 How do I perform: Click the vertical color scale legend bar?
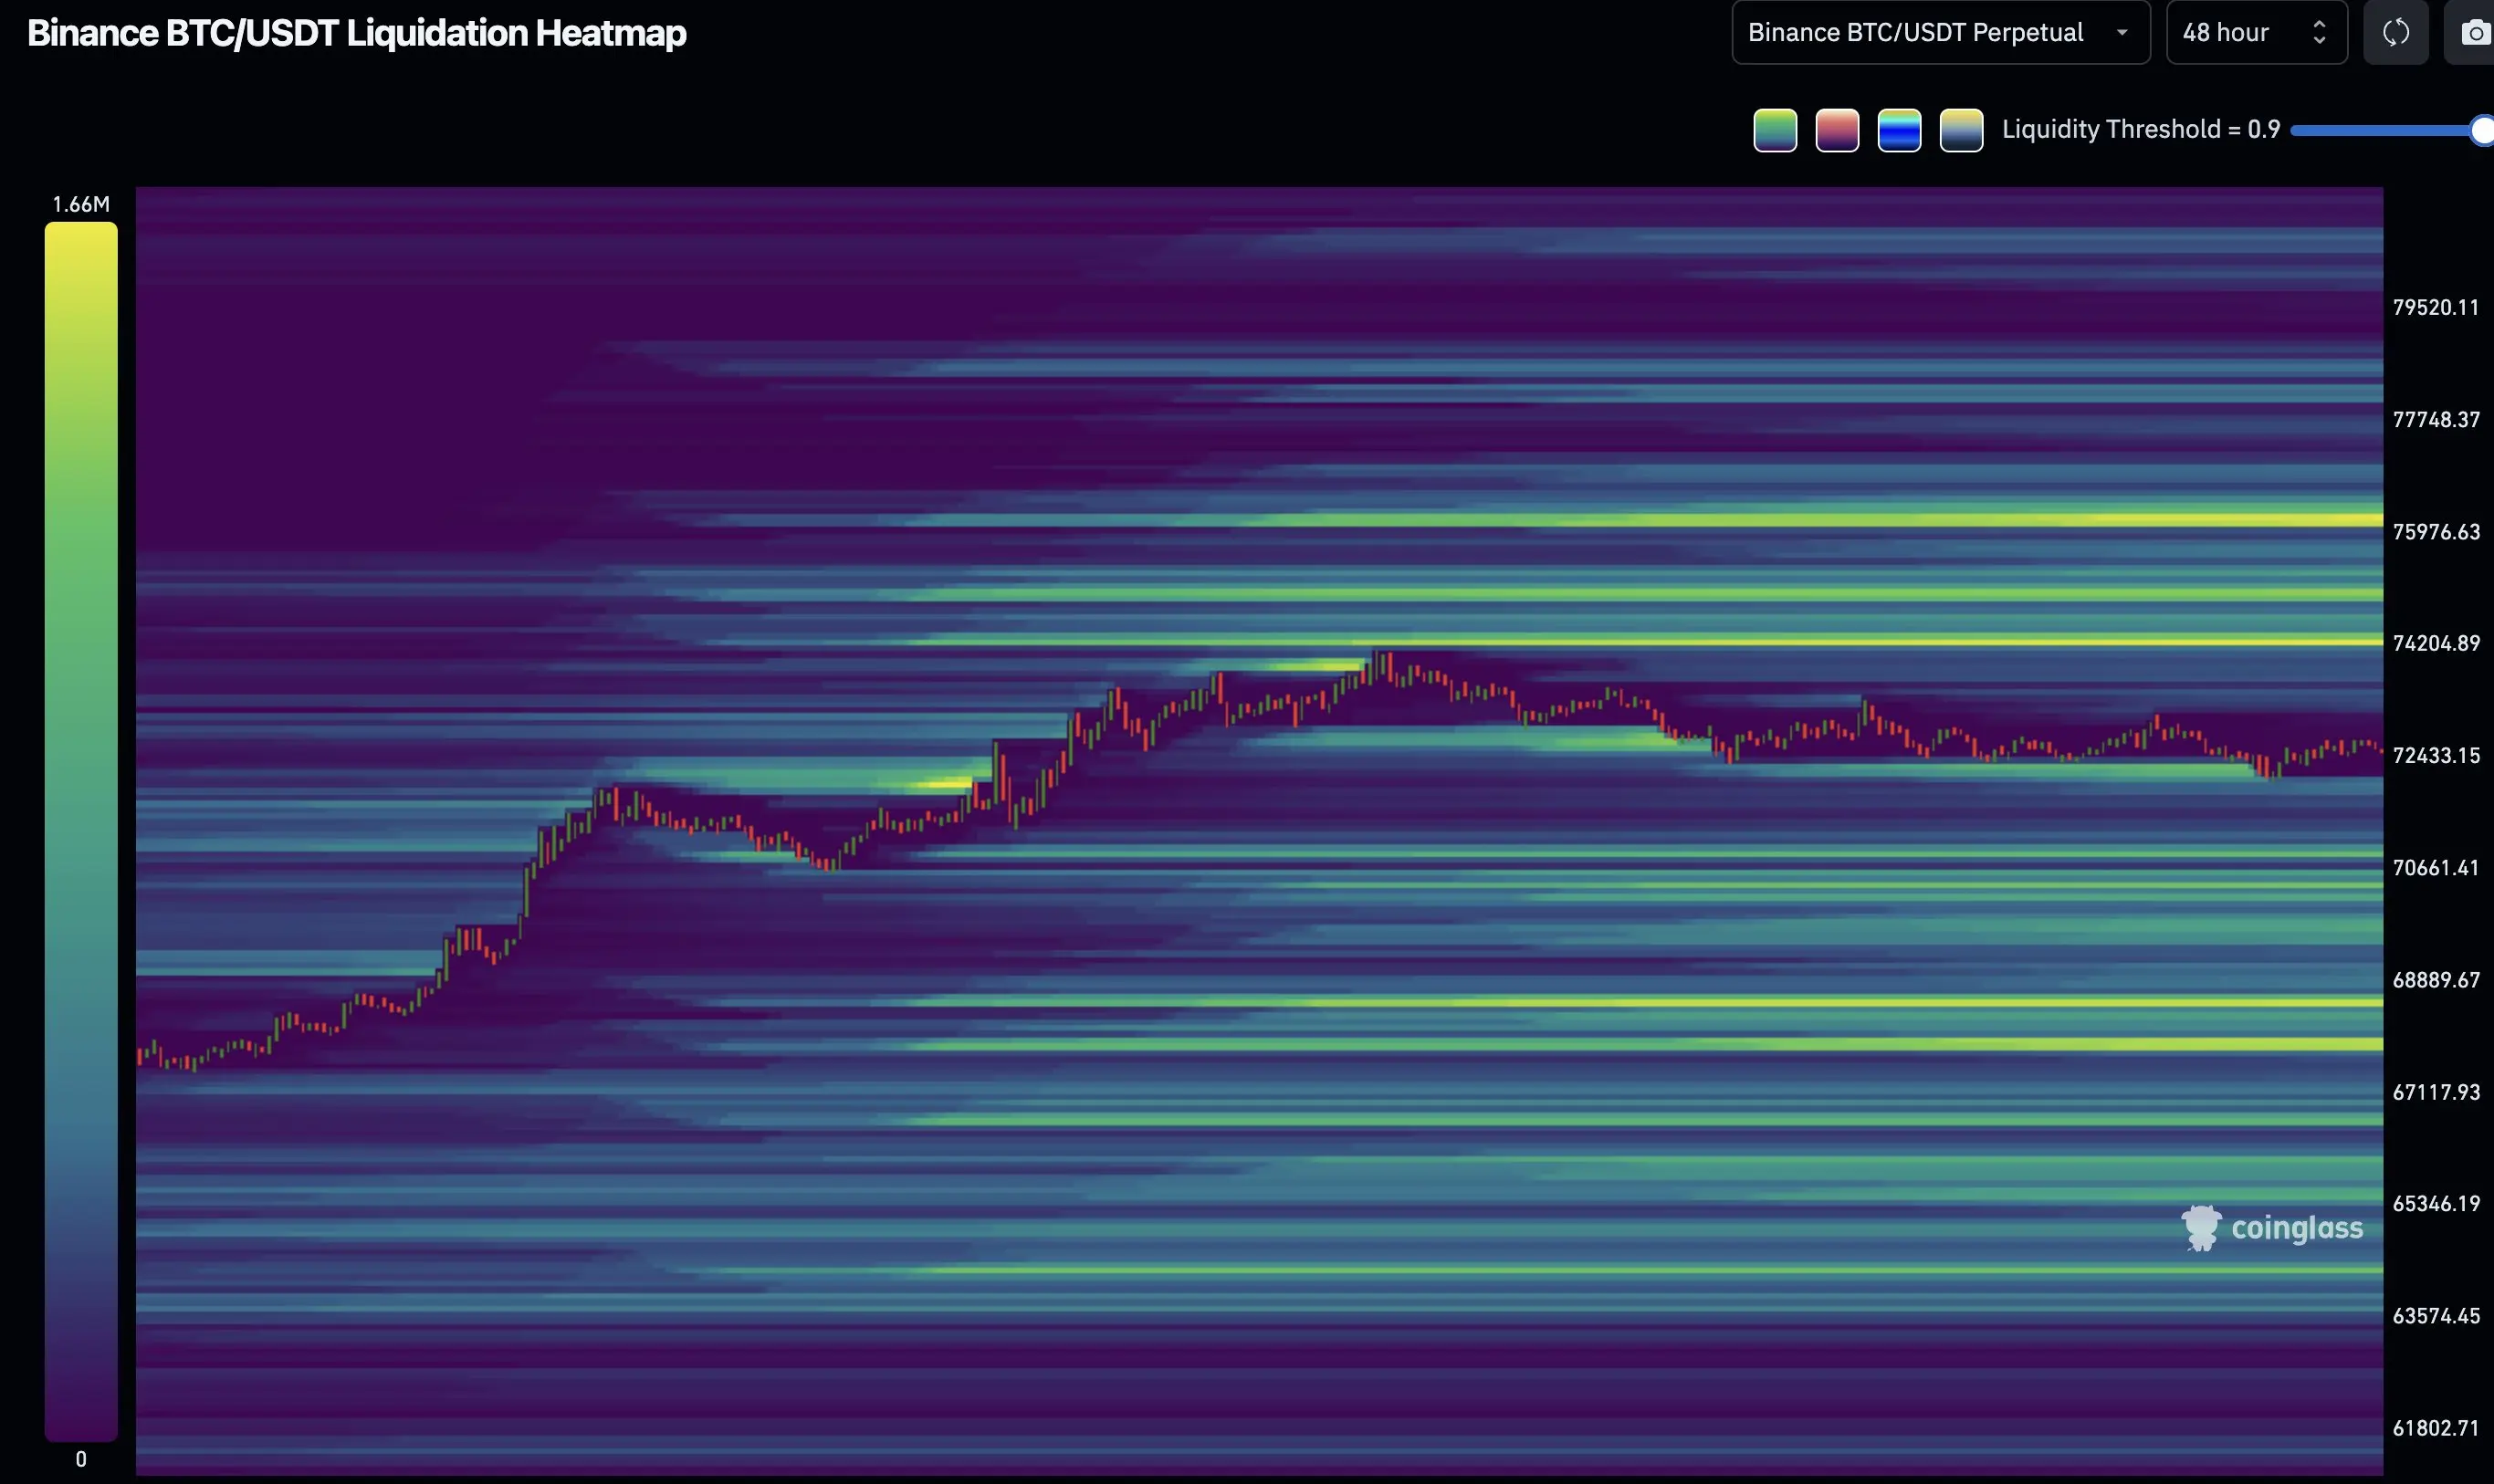coord(81,830)
